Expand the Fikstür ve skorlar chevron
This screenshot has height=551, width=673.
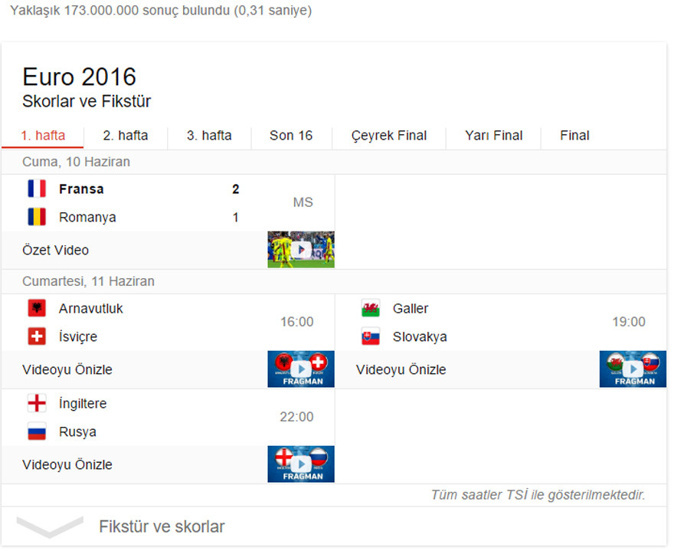50,527
